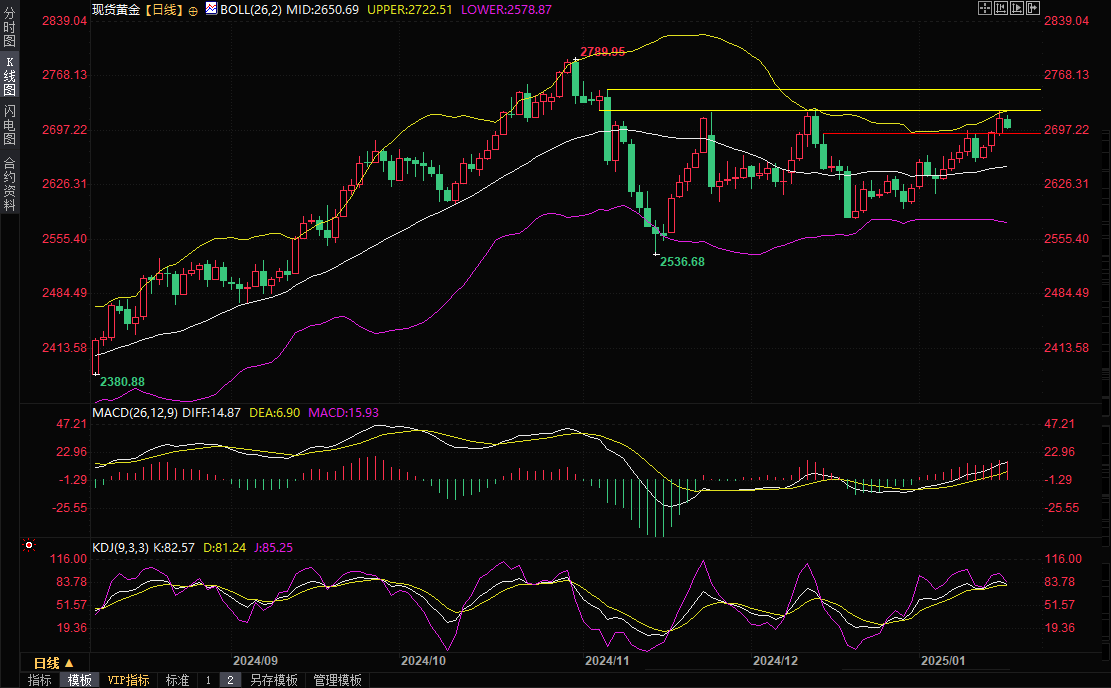
Task: Open the VIP指标 tab
Action: coord(128,680)
